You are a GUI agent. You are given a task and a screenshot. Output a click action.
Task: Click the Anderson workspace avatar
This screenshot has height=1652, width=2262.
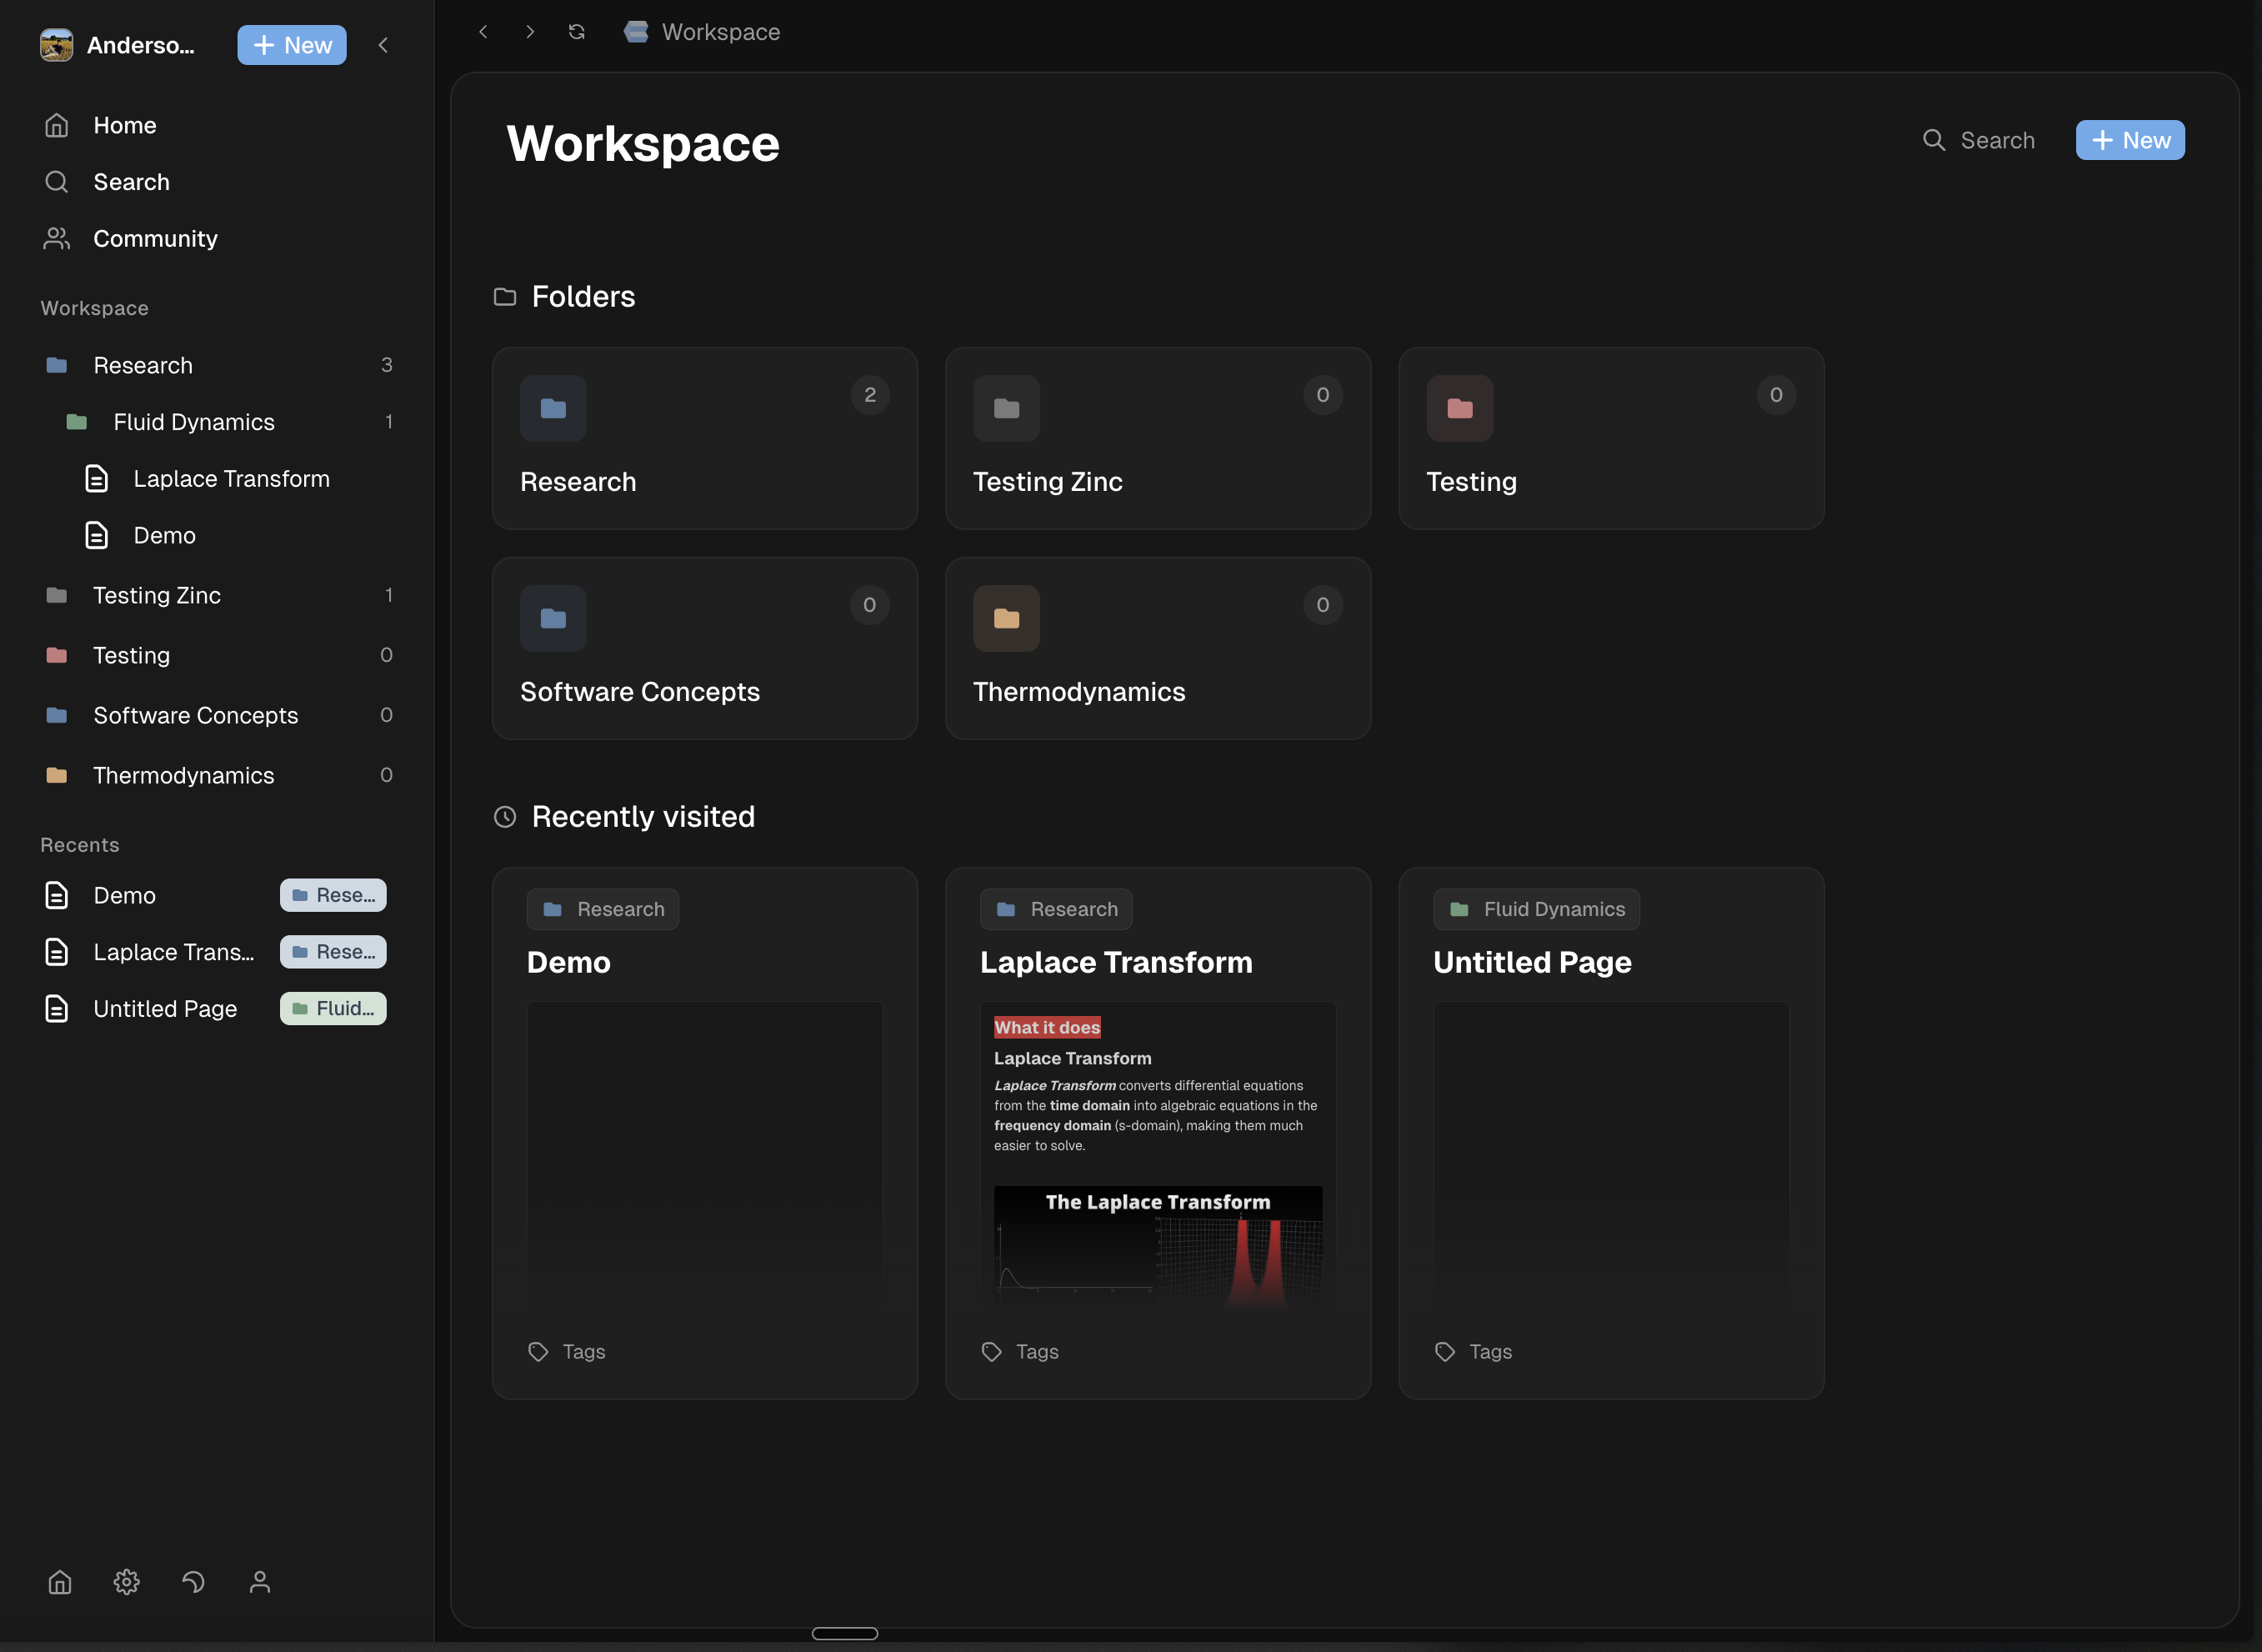coord(57,44)
